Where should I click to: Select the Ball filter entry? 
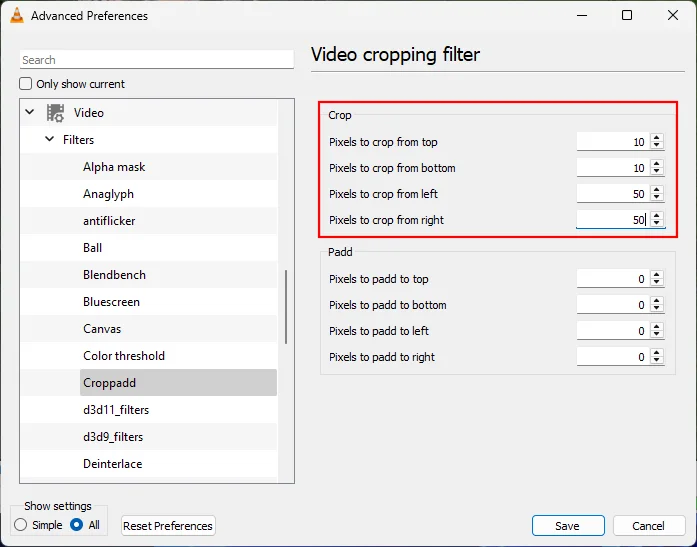92,248
